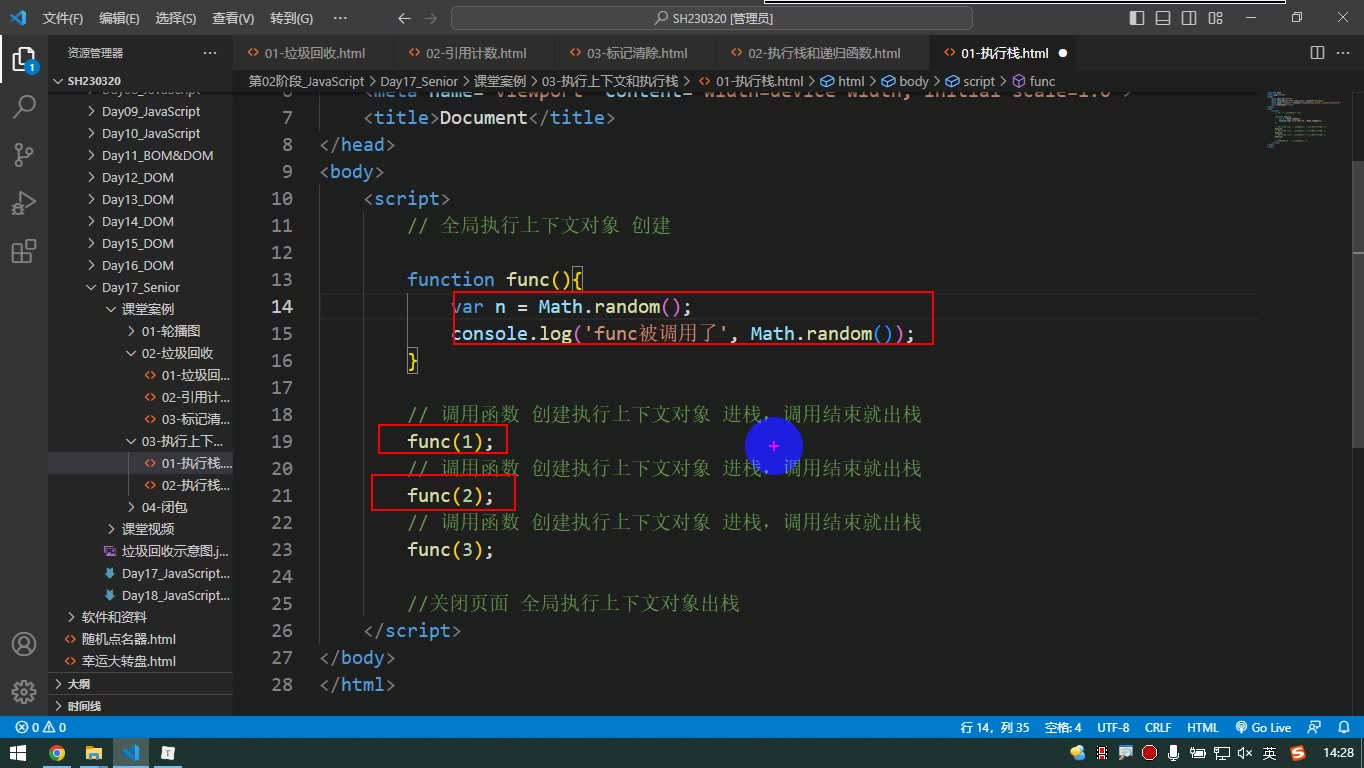
Task: Open the Source Control view
Action: tap(24, 155)
